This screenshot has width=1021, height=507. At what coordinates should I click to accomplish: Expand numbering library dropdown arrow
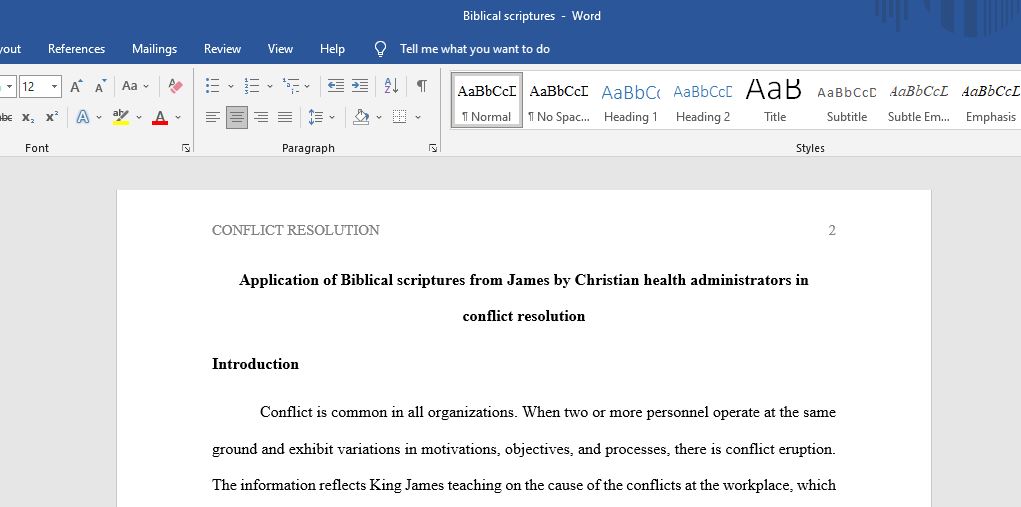click(x=270, y=86)
